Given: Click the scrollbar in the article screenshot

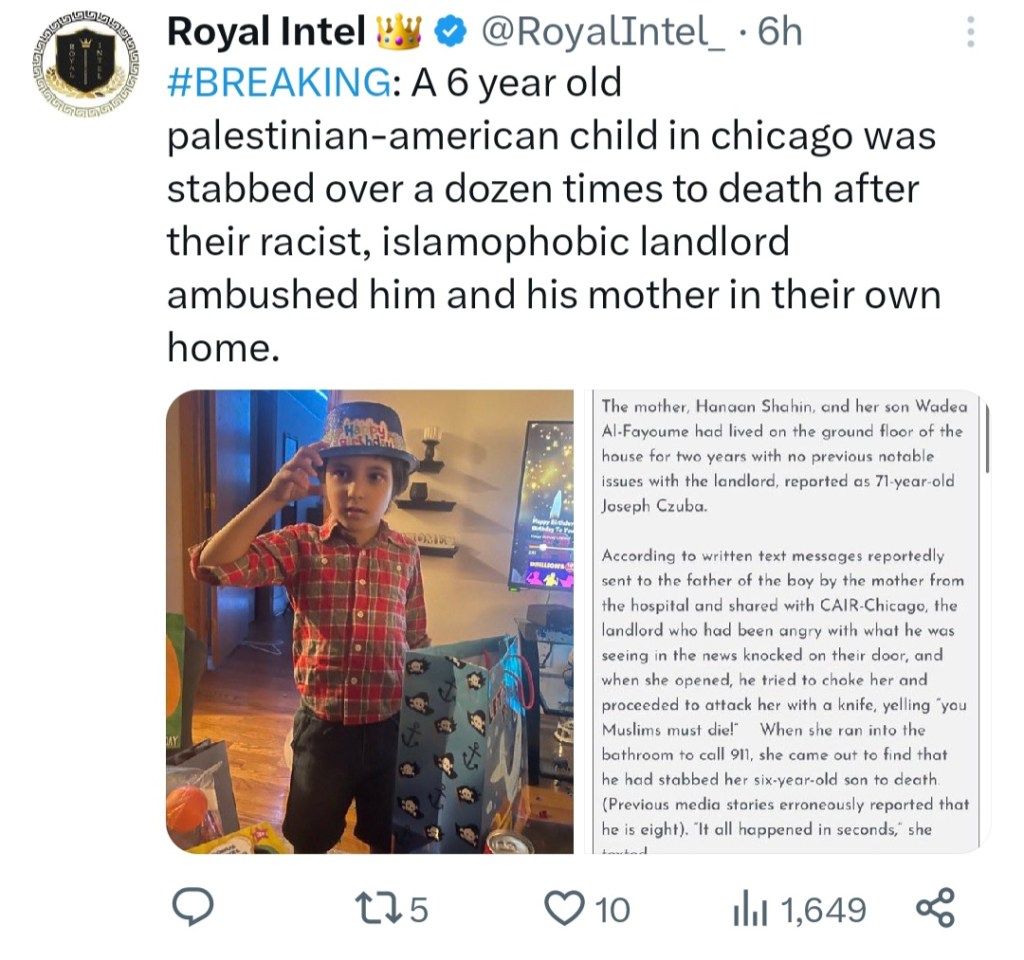Looking at the screenshot, I should 987,440.
